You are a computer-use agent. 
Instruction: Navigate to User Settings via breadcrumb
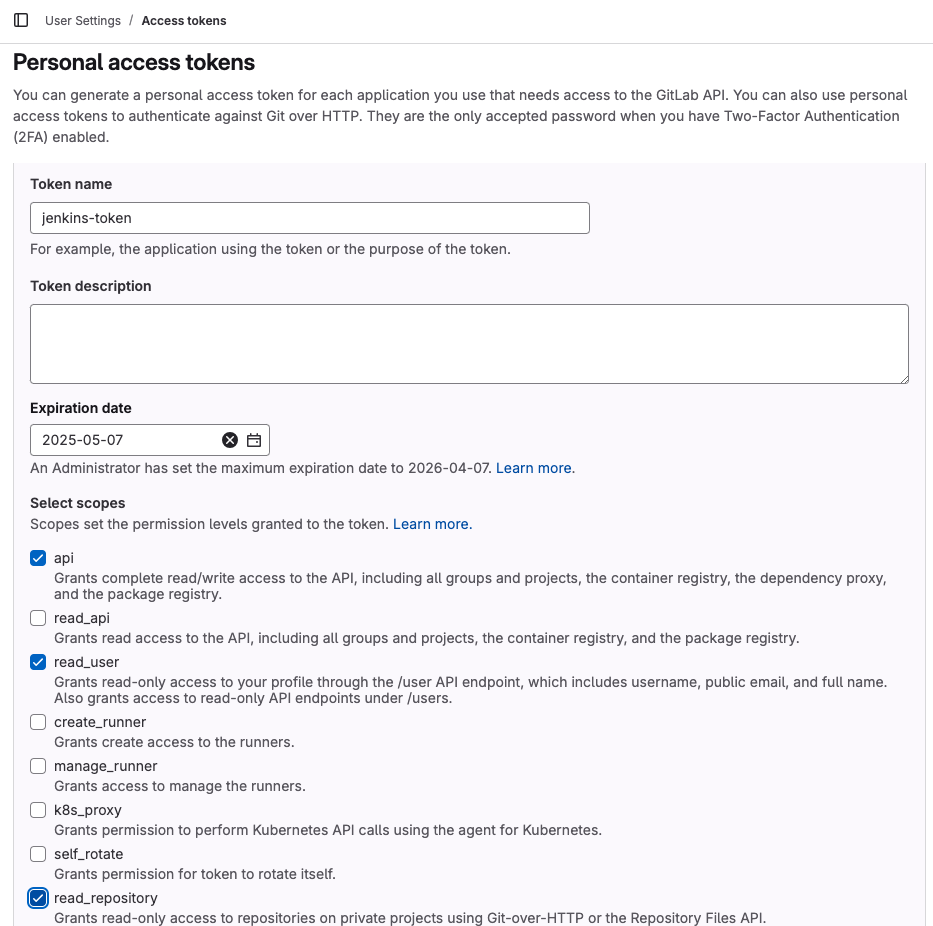[82, 20]
